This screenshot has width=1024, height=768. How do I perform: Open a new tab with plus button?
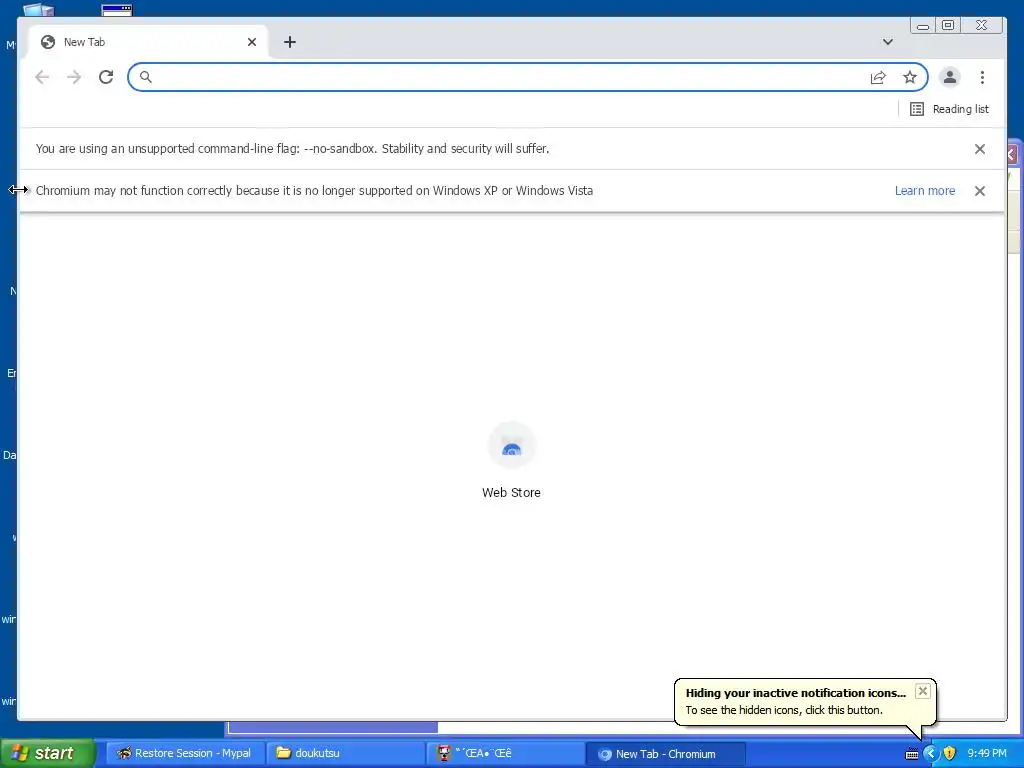(290, 42)
